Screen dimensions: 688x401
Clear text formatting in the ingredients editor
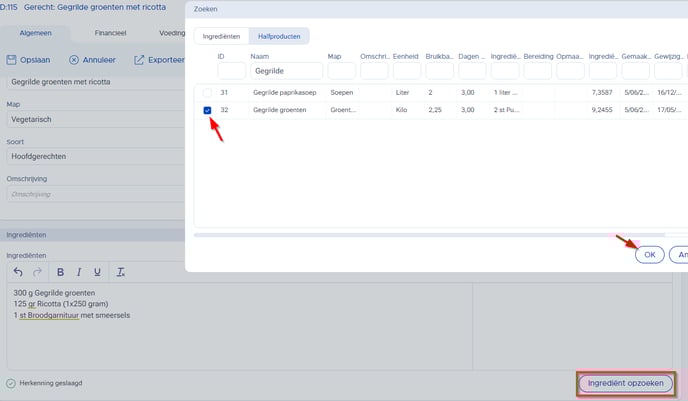tap(121, 272)
